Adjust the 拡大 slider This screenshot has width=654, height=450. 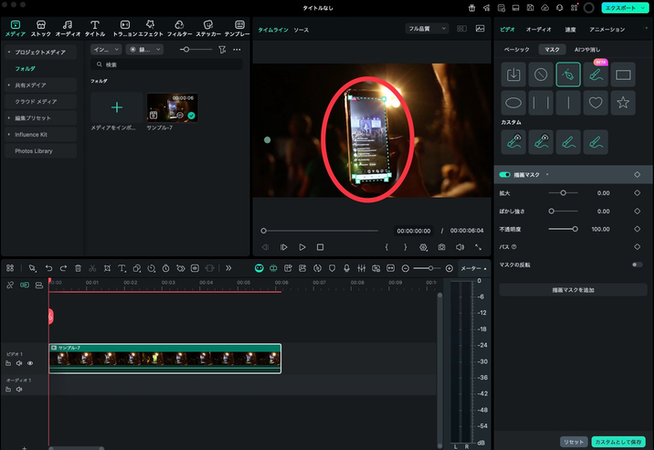point(563,193)
